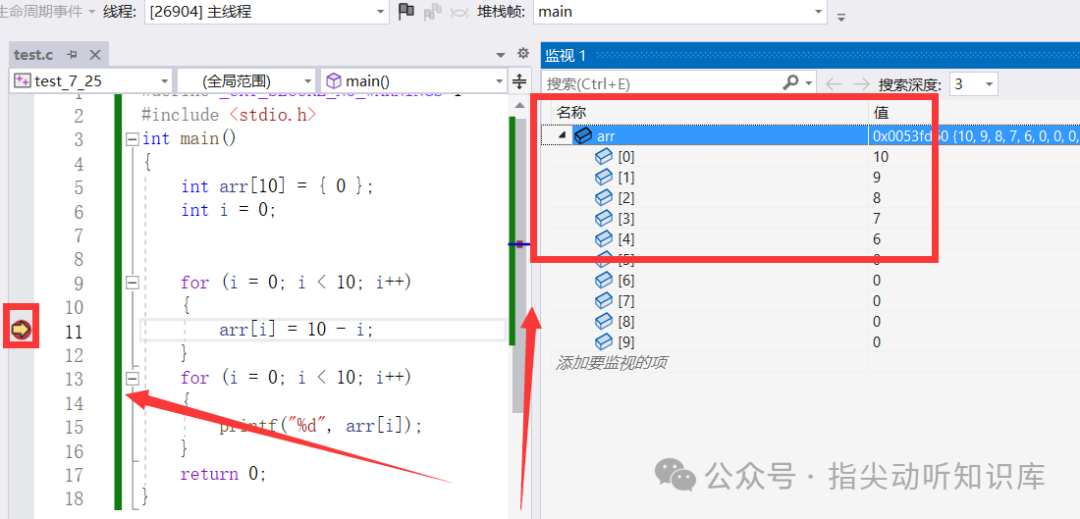Click the line int arr[10] = { 0 };
1080x519 pixels.
click(x=278, y=187)
